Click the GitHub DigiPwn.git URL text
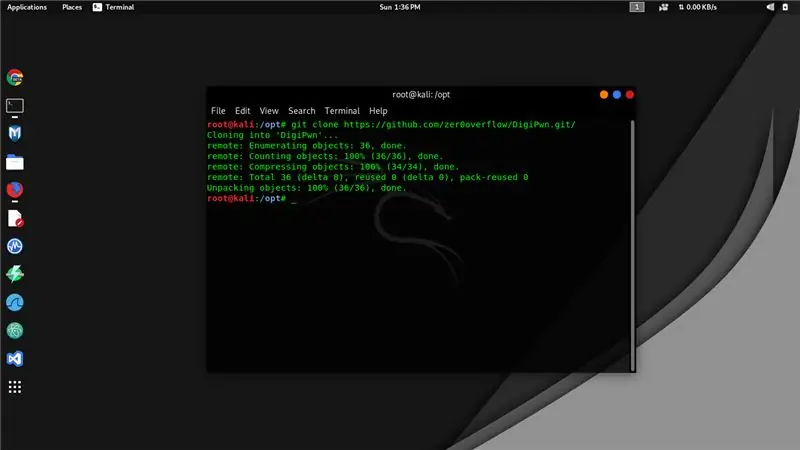 coord(459,124)
